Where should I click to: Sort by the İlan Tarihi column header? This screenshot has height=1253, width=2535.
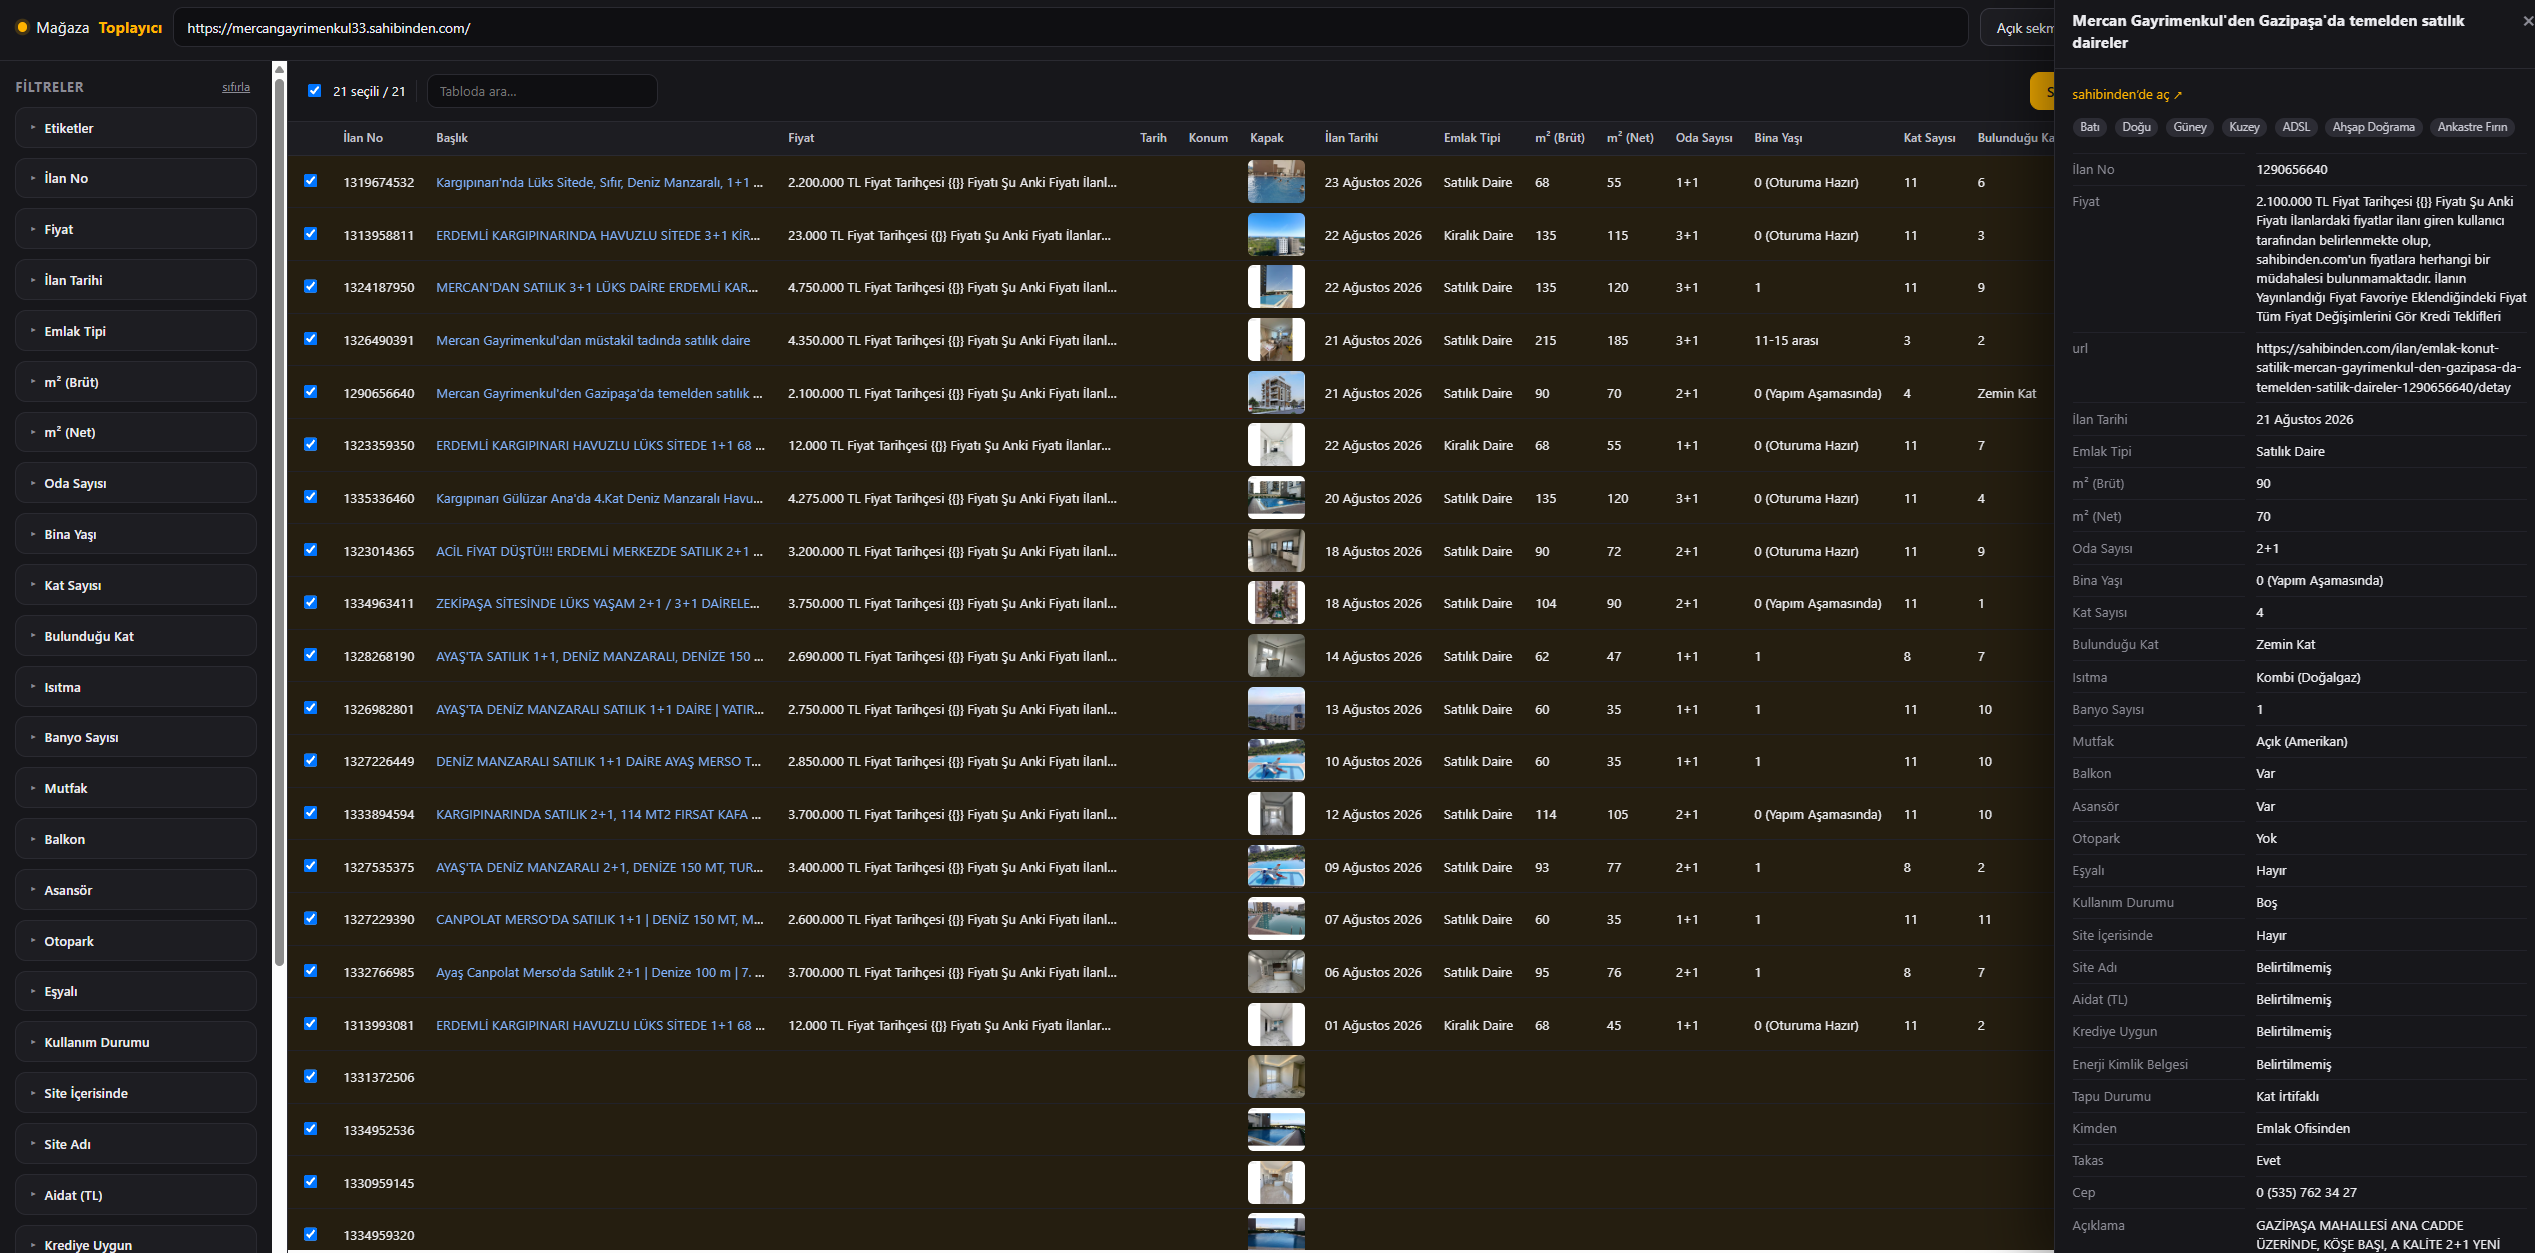pos(1351,138)
